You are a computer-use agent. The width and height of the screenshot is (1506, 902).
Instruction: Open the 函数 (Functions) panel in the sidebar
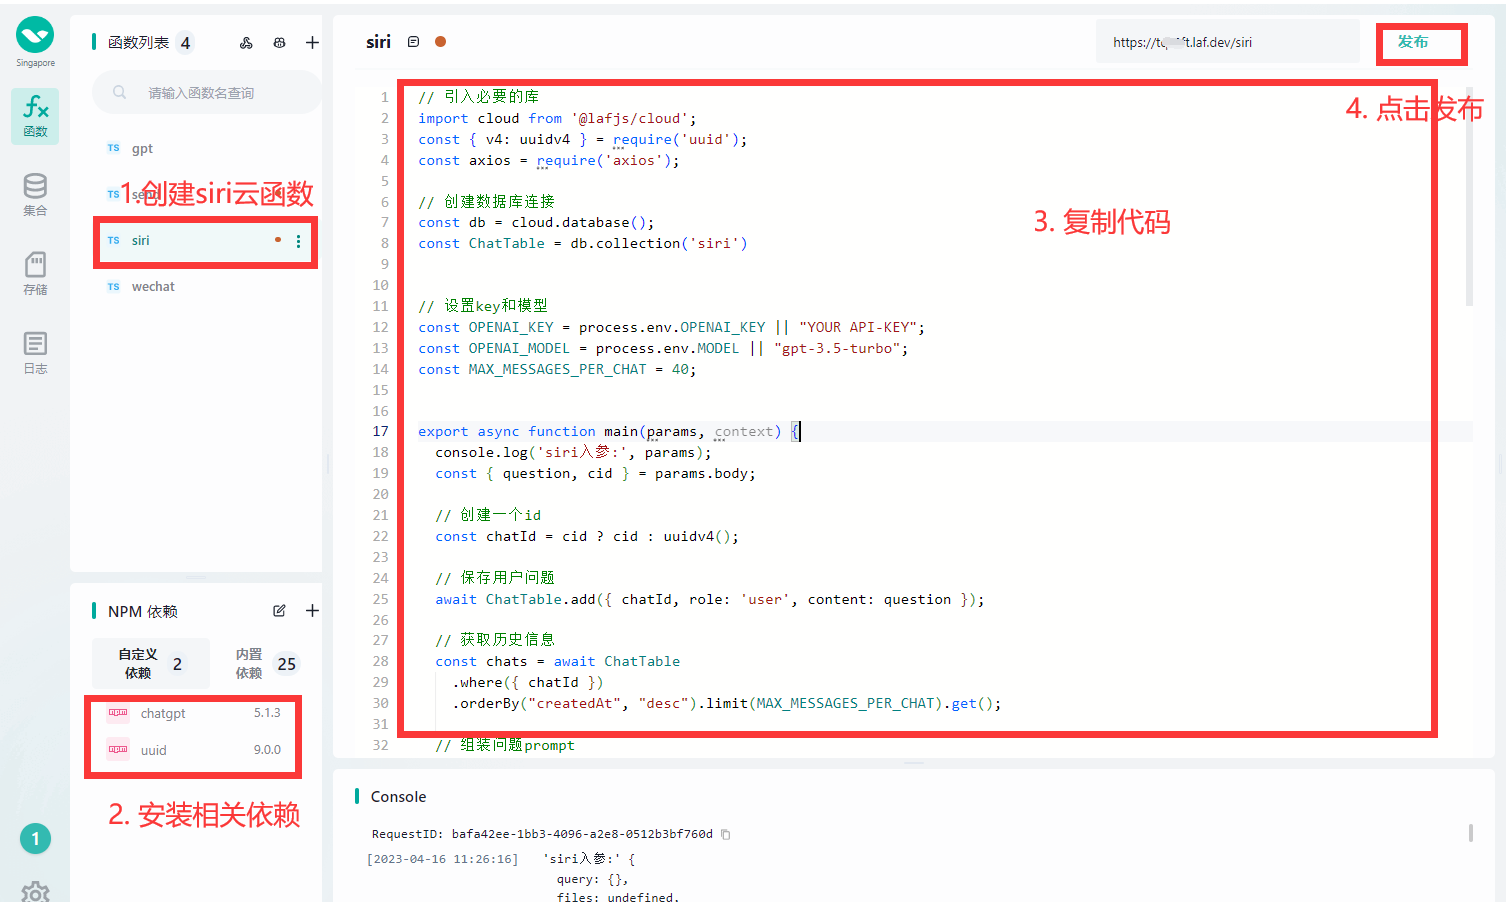34,115
